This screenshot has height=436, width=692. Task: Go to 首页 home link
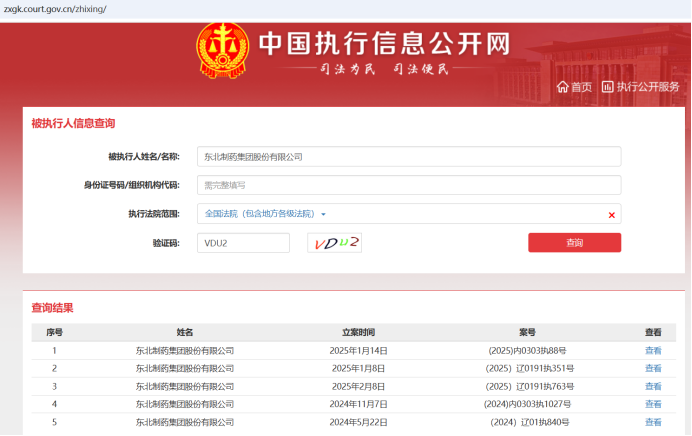[x=582, y=87]
